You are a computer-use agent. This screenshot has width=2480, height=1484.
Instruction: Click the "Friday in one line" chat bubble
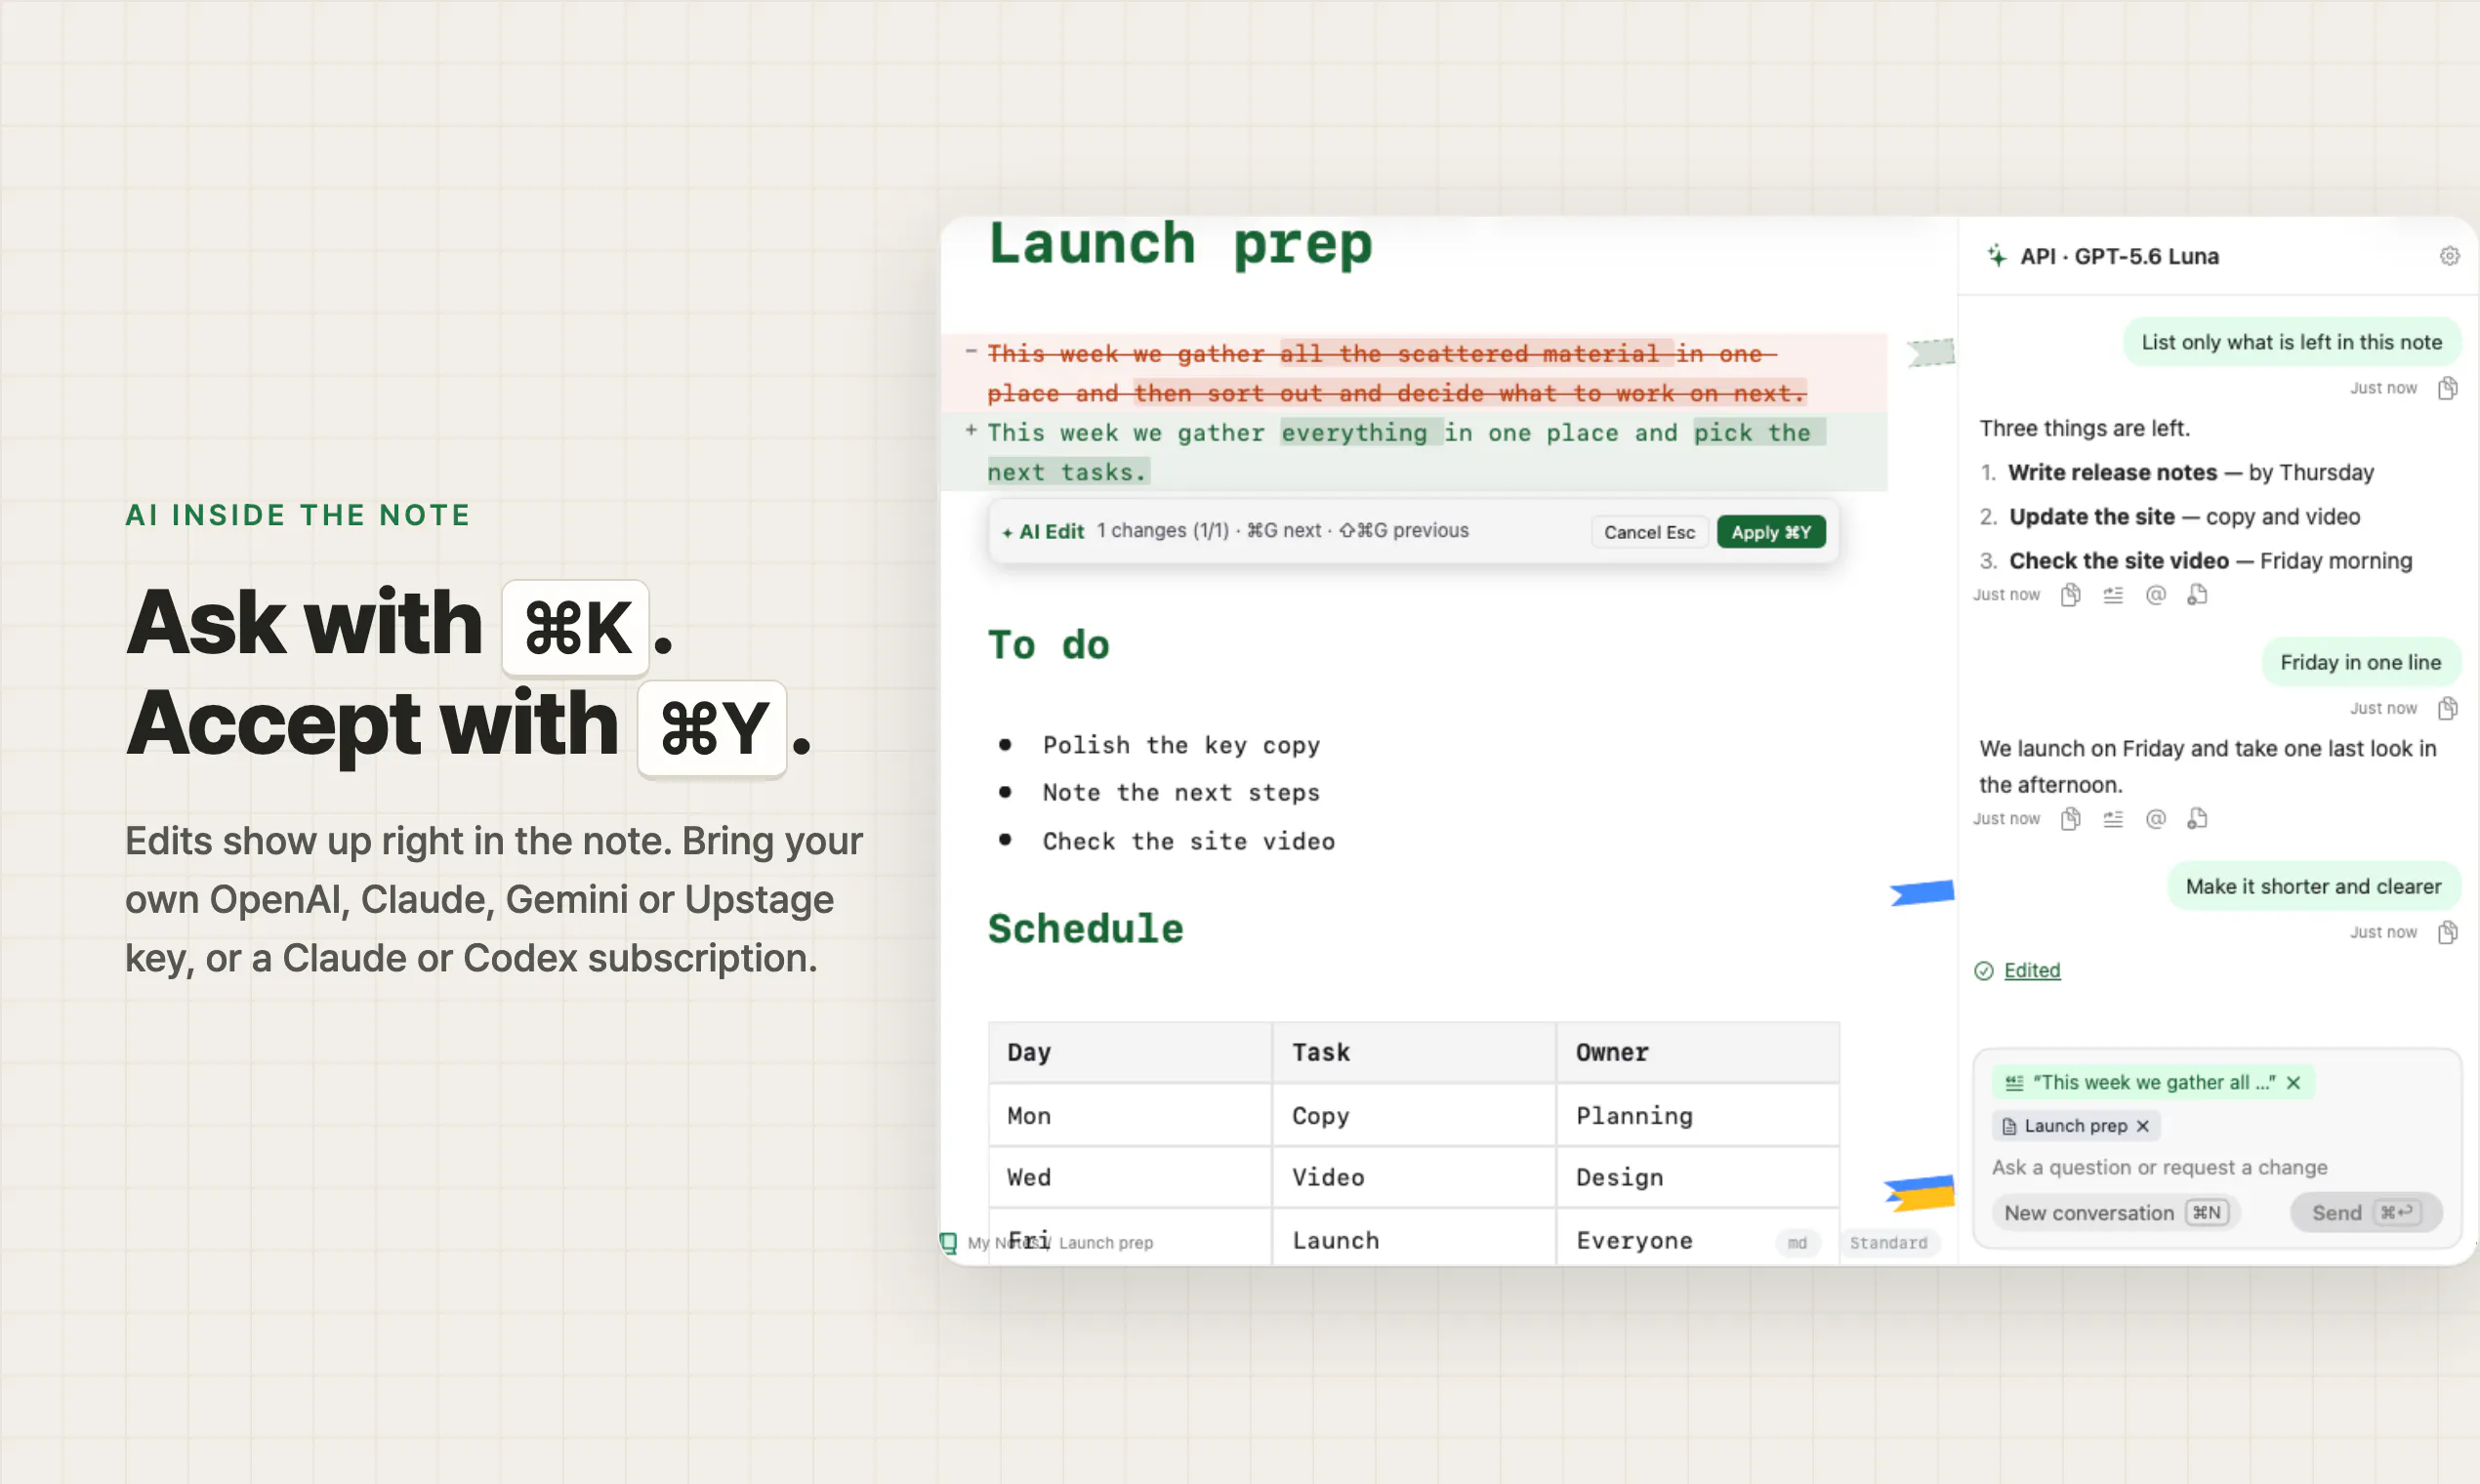[2360, 662]
